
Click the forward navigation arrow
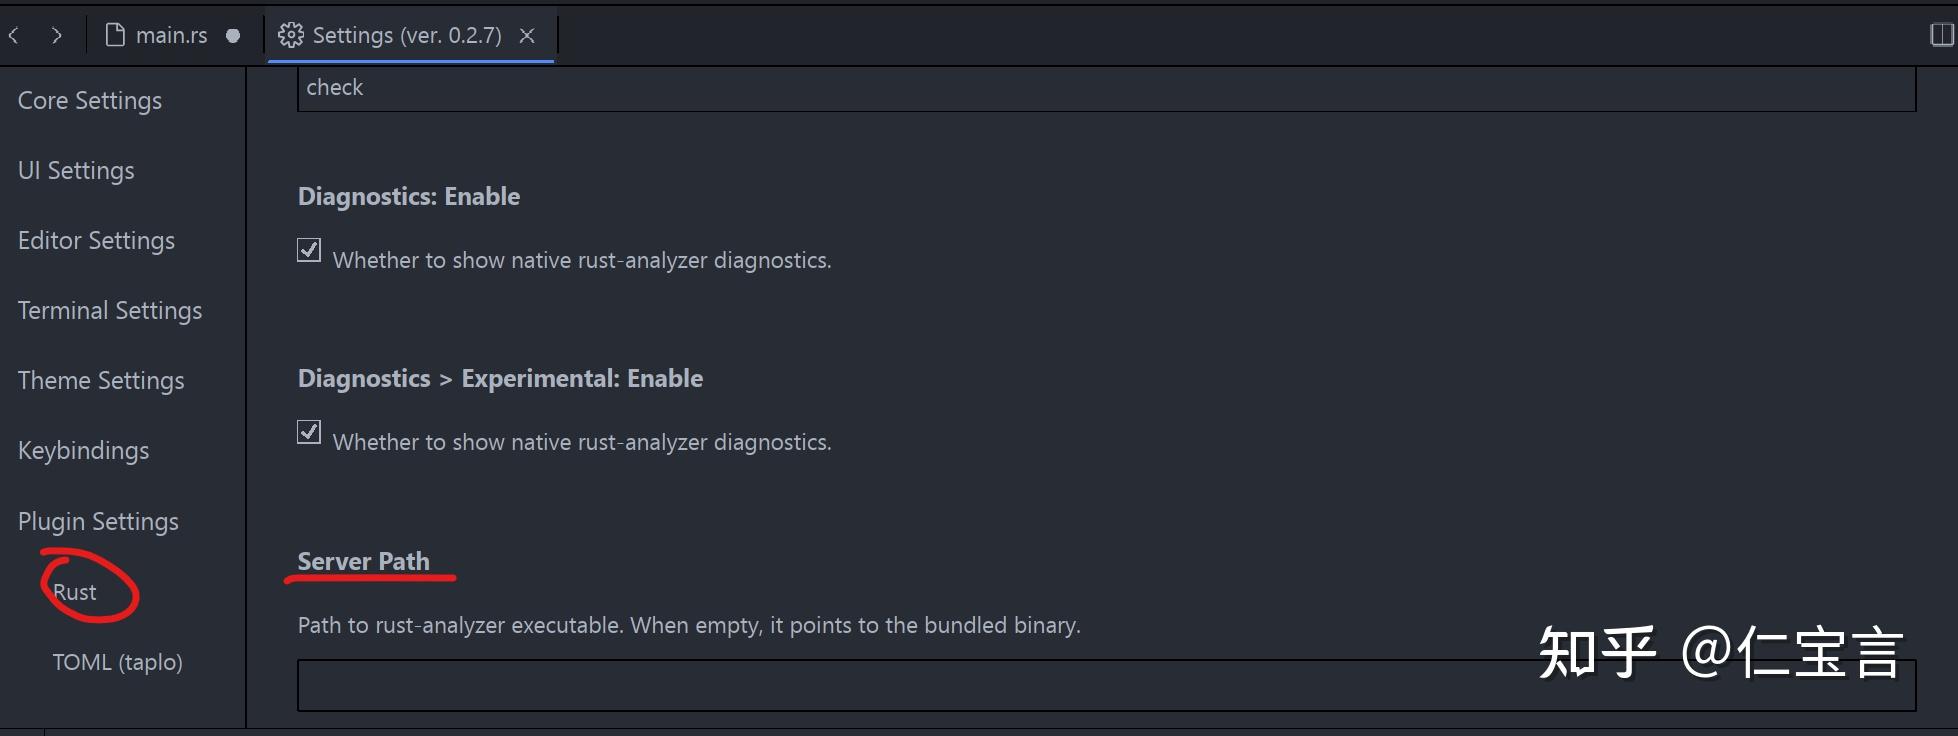pos(57,36)
